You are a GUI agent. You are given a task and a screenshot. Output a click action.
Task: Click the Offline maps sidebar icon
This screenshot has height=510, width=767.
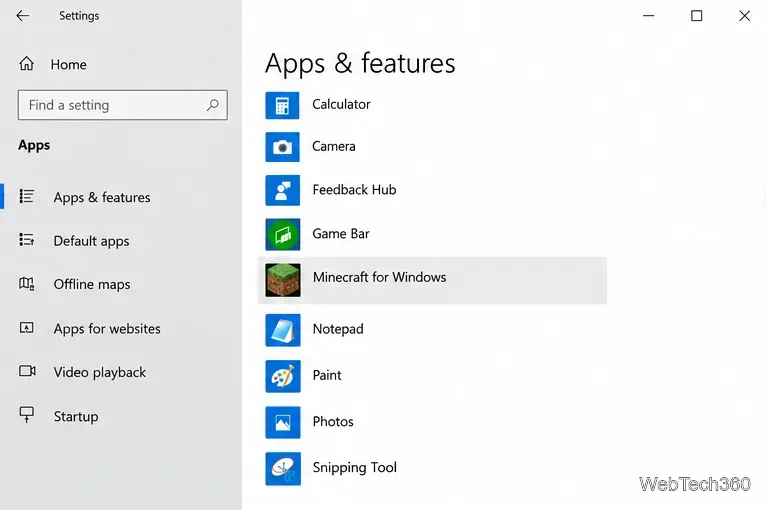[26, 284]
